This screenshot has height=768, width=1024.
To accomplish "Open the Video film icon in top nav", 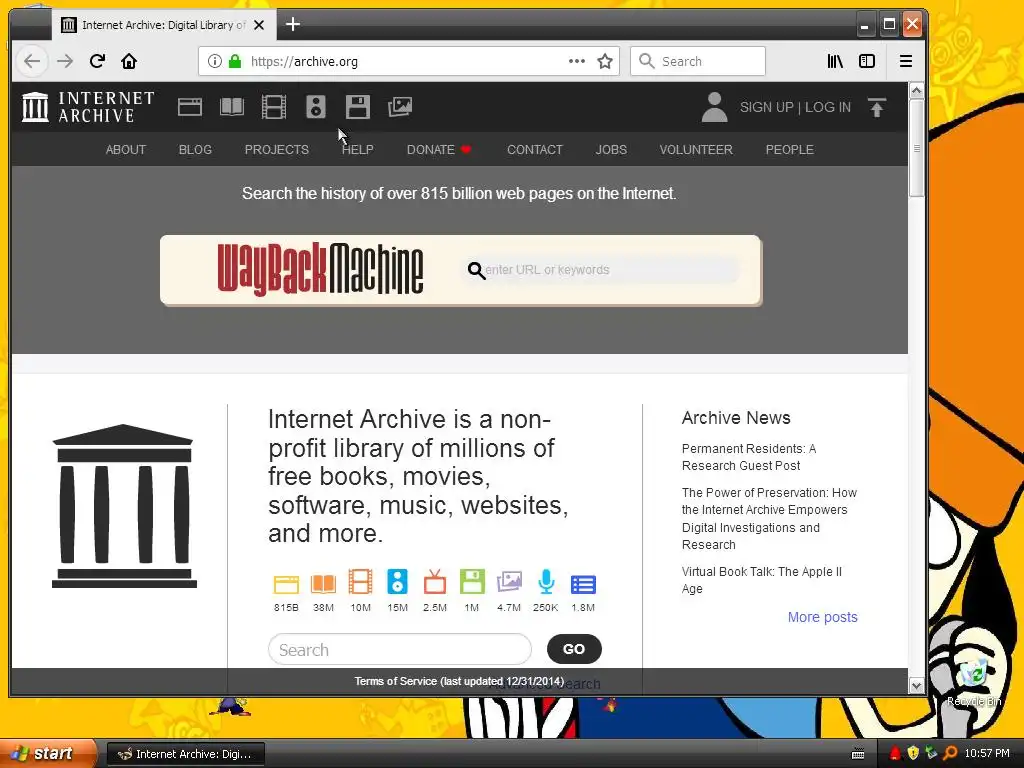I will point(274,107).
